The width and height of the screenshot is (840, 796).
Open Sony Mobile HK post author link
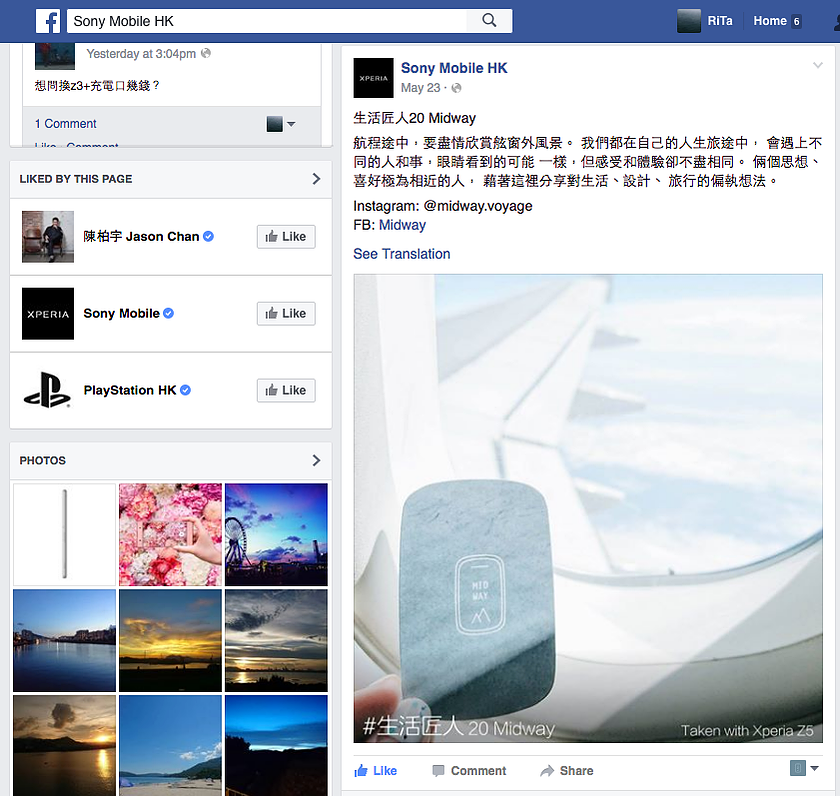click(454, 68)
